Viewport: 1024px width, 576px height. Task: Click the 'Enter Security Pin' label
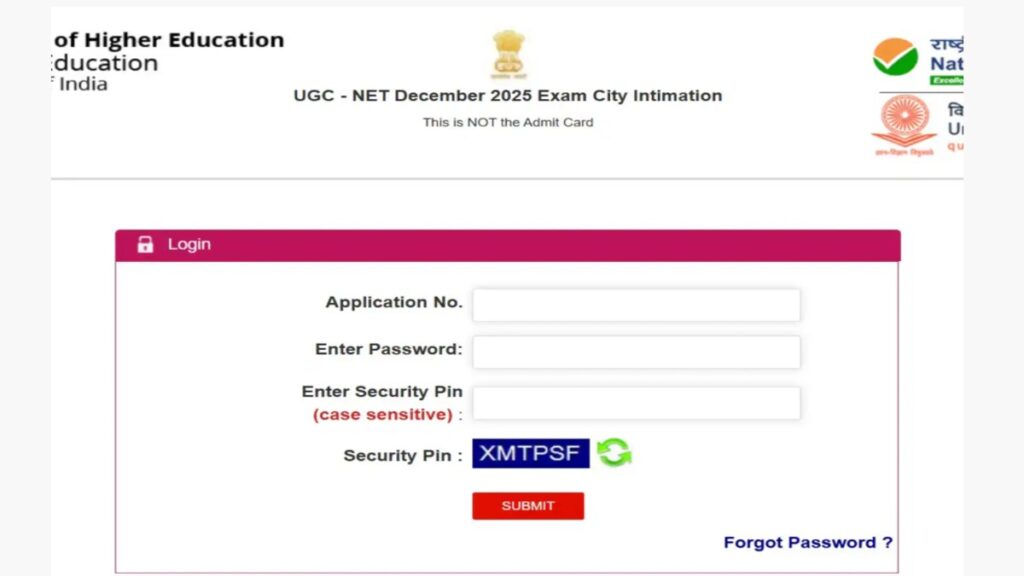[382, 392]
